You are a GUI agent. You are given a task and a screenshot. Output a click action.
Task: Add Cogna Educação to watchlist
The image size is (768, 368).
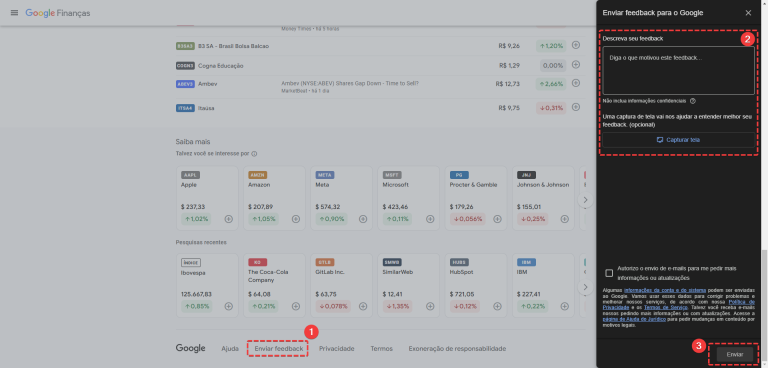point(576,65)
